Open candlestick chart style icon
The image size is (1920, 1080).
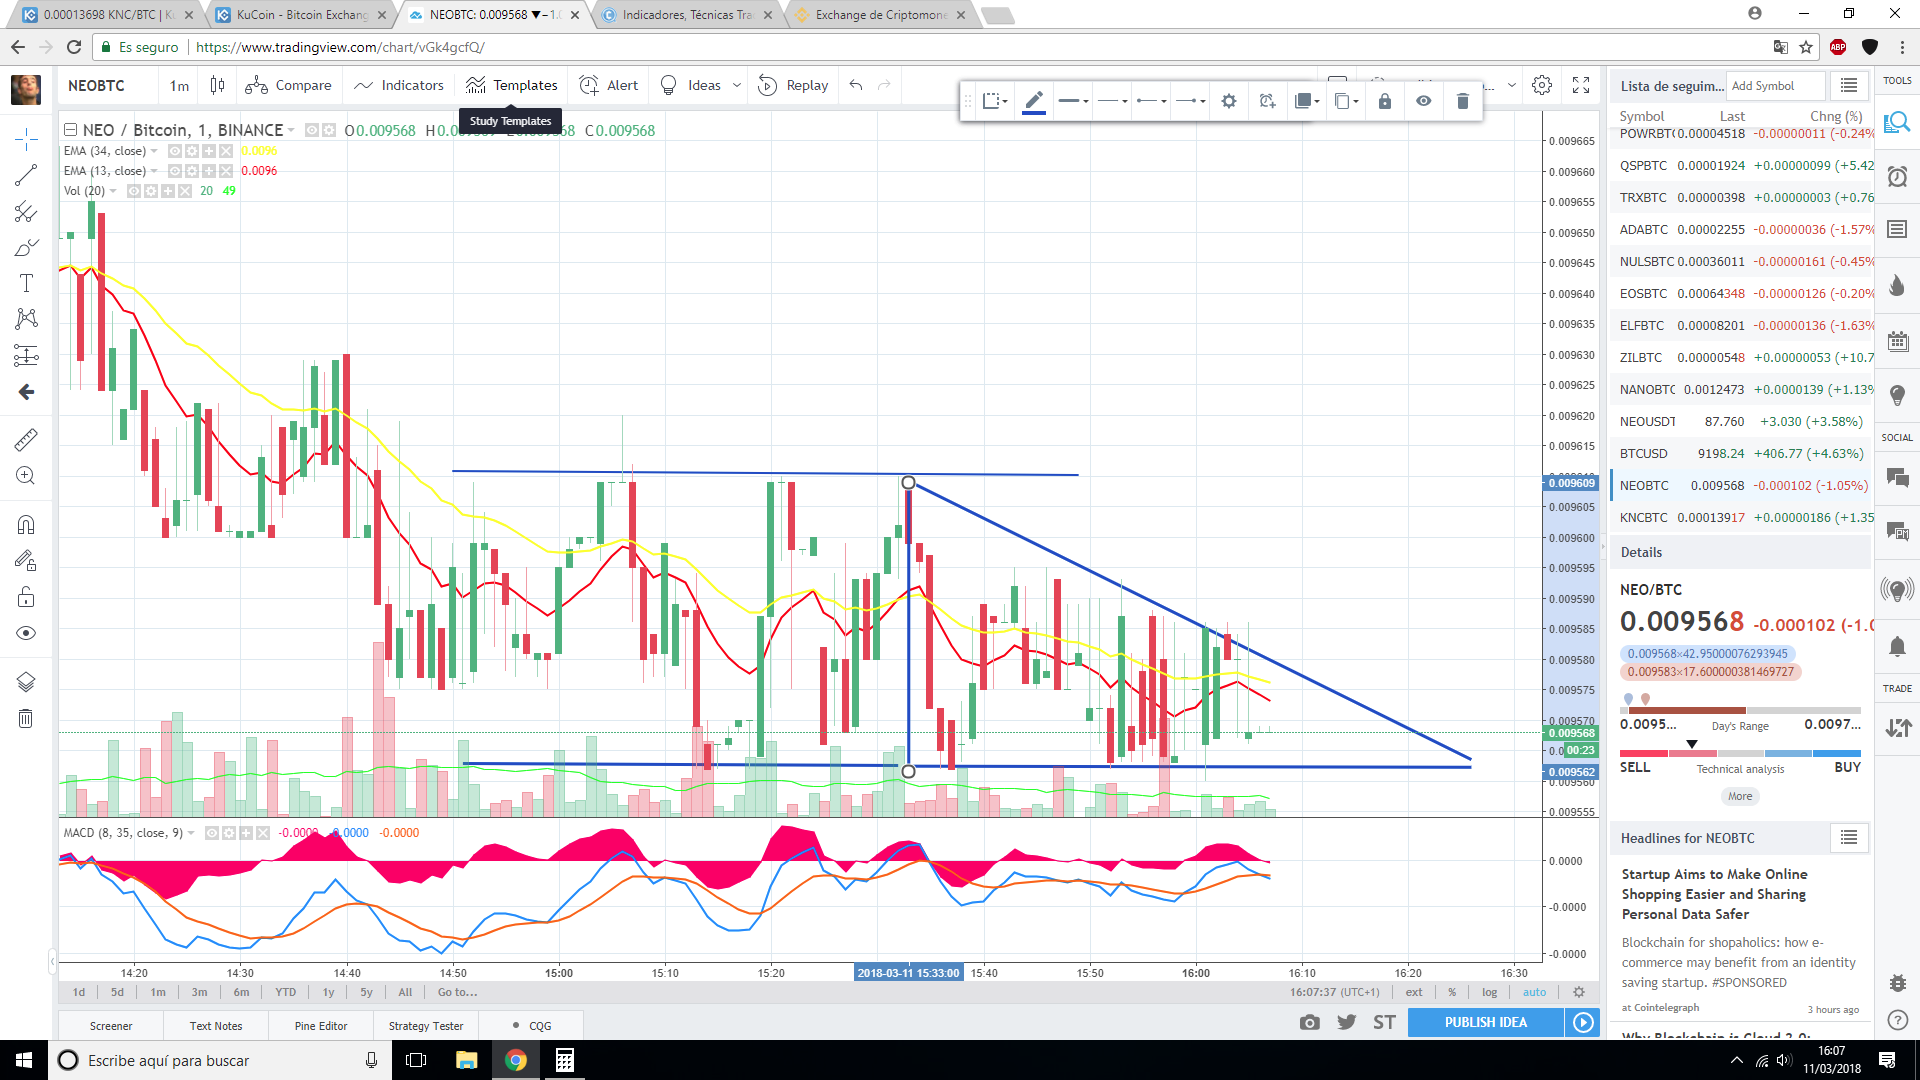click(x=217, y=85)
